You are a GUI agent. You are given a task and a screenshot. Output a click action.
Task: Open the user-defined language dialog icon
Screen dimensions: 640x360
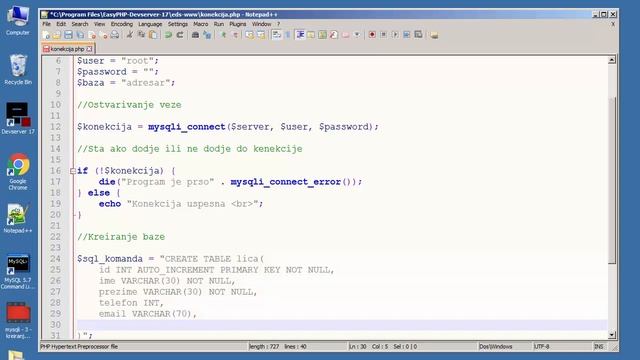pos(311,35)
